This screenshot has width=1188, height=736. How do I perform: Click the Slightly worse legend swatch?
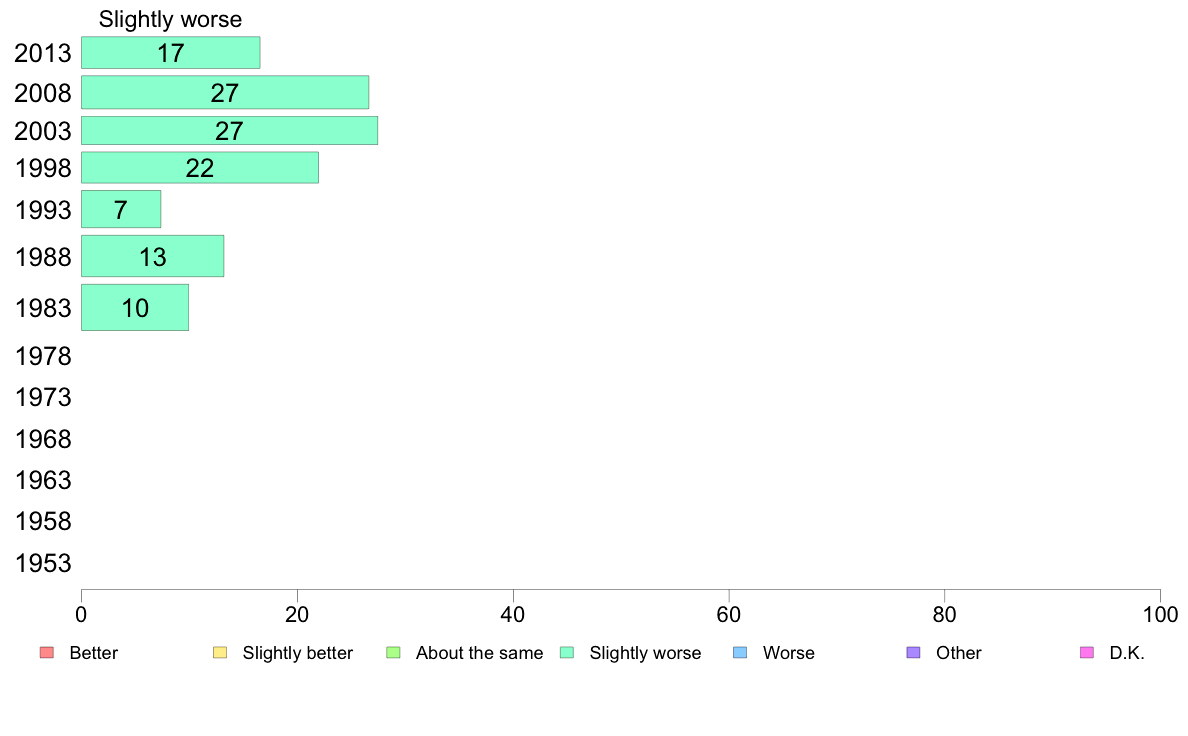coord(567,653)
